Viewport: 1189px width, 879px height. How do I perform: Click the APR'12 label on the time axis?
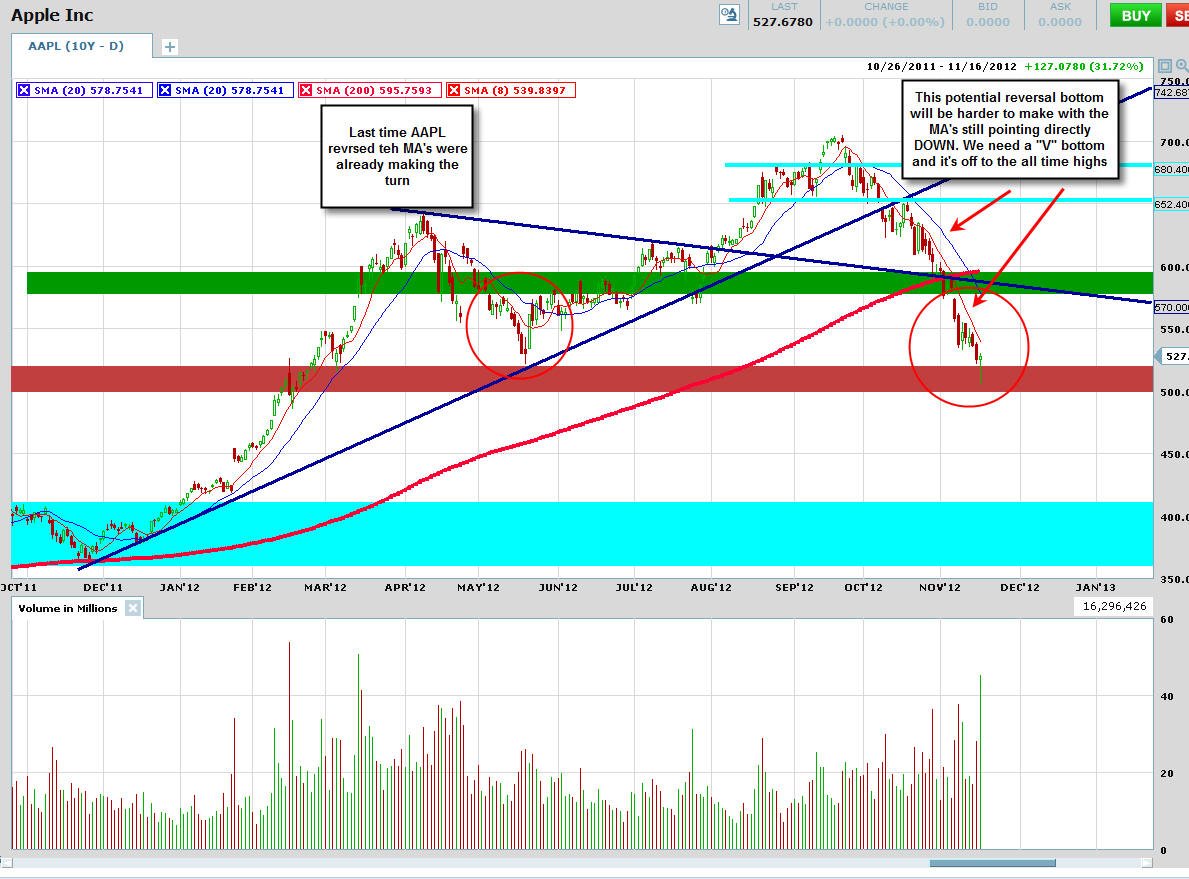(405, 587)
